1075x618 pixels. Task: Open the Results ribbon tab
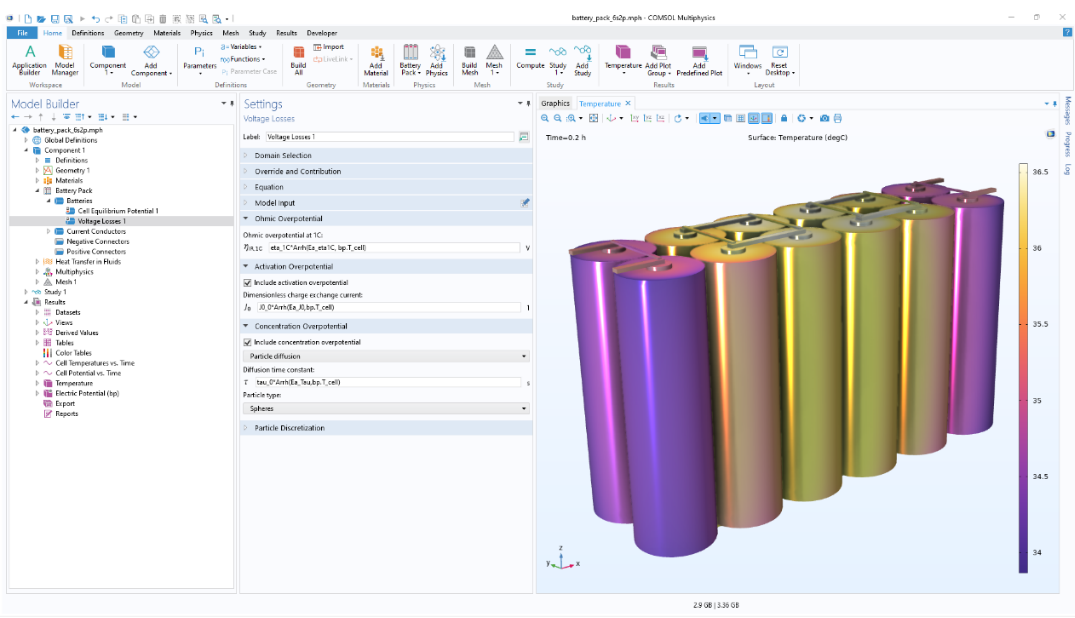[x=287, y=33]
